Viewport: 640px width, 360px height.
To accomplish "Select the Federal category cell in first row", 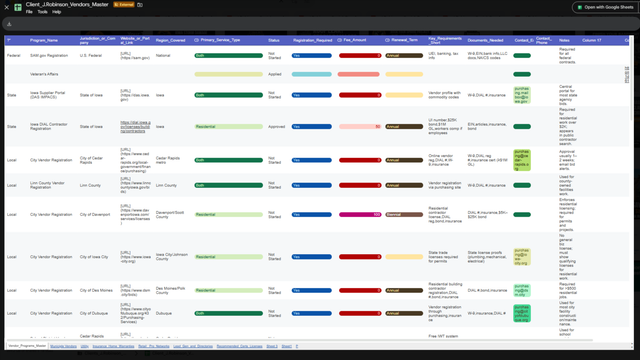I will pos(13,56).
